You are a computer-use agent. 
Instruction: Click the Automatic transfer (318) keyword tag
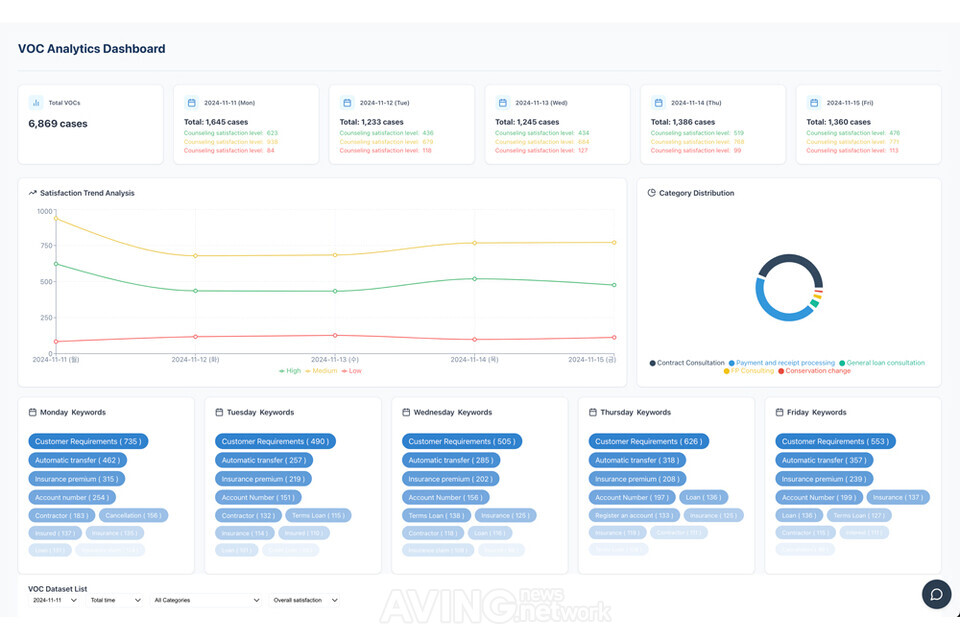pyautogui.click(x=636, y=460)
